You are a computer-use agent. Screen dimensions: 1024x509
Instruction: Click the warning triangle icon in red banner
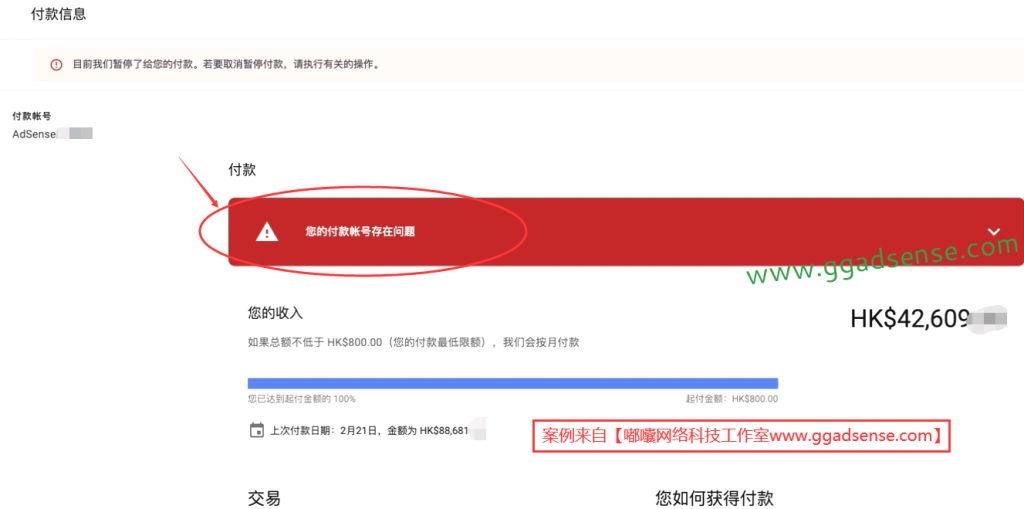(x=266, y=232)
